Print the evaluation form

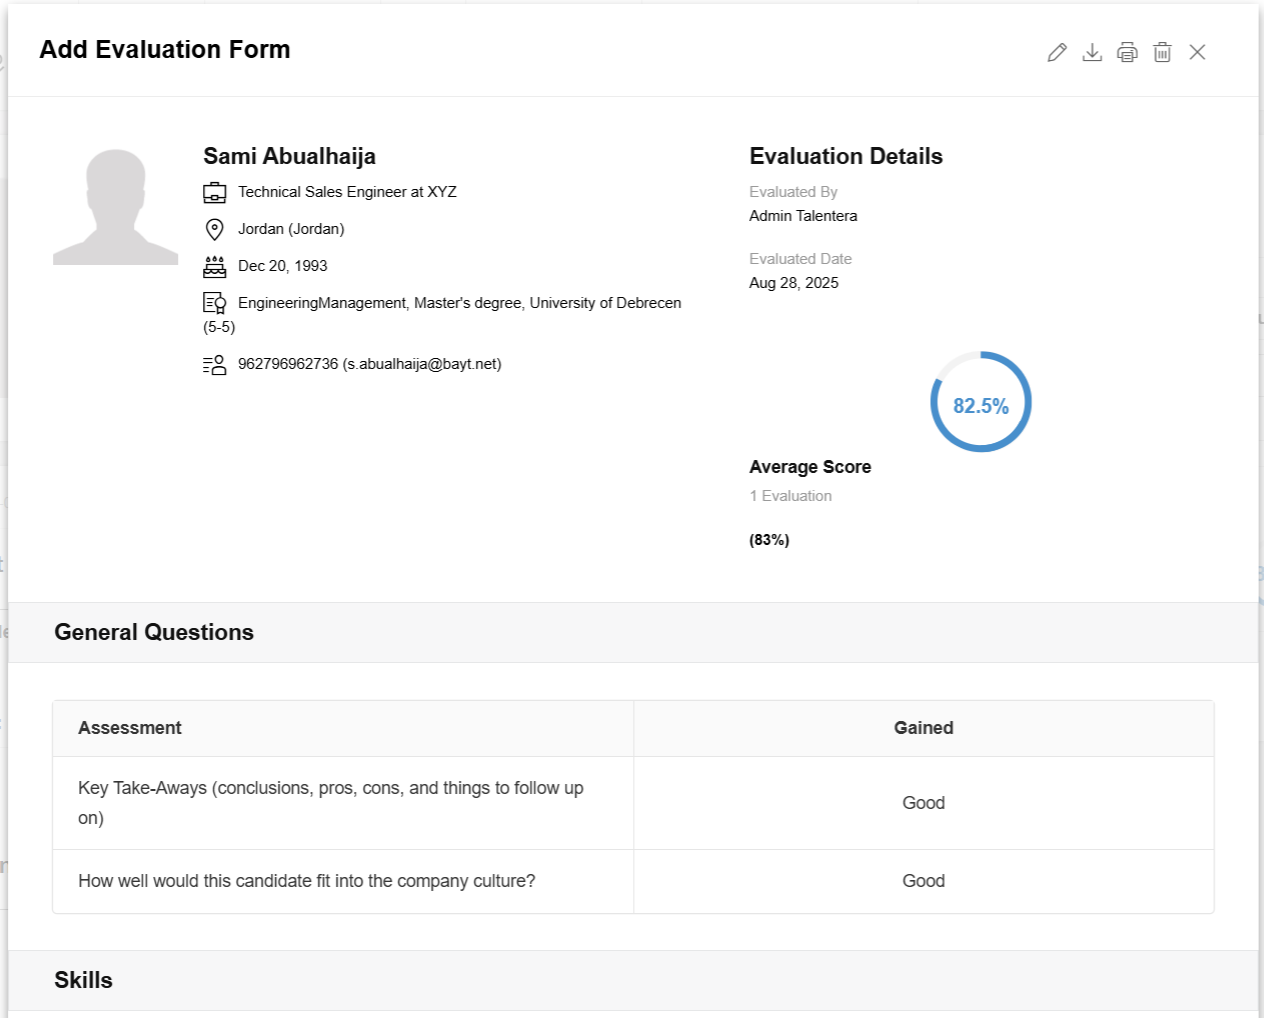tap(1127, 53)
